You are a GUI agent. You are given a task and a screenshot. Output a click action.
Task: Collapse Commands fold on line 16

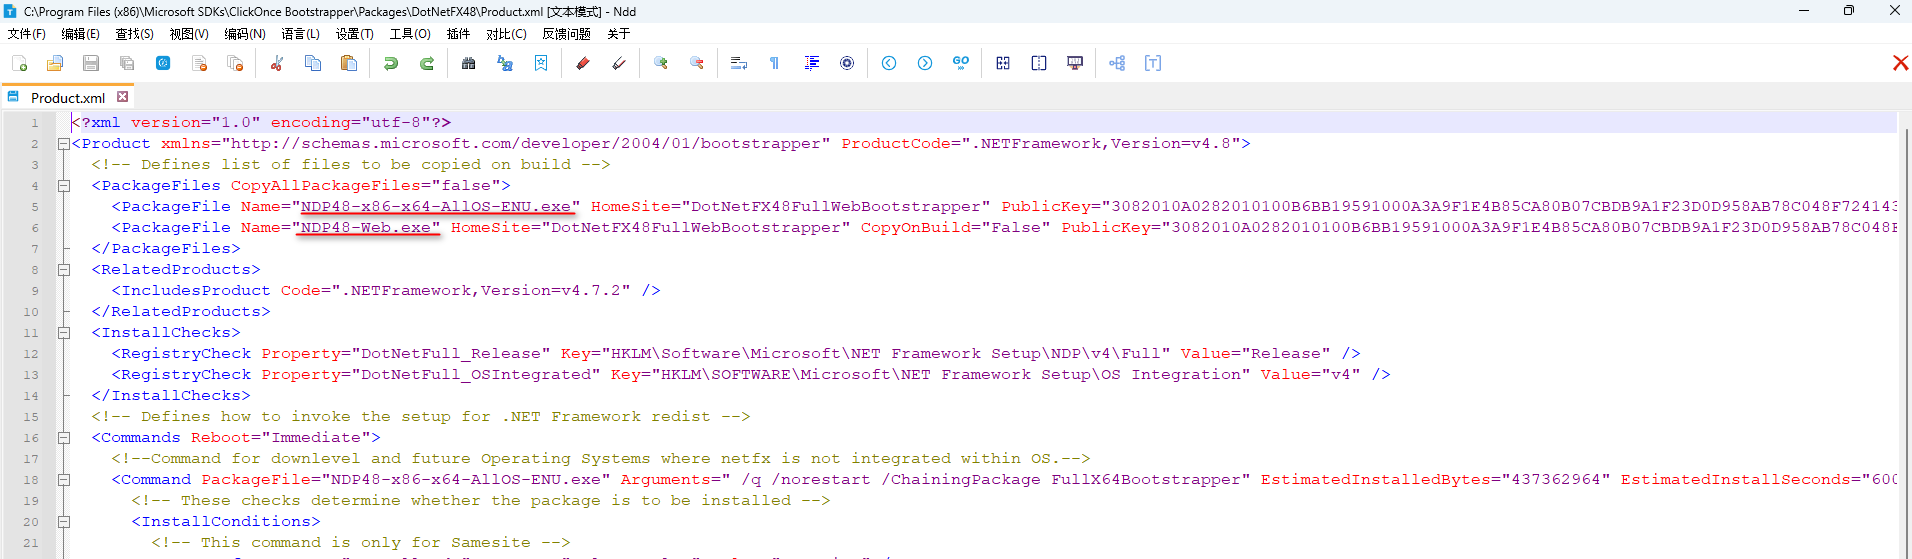64,438
